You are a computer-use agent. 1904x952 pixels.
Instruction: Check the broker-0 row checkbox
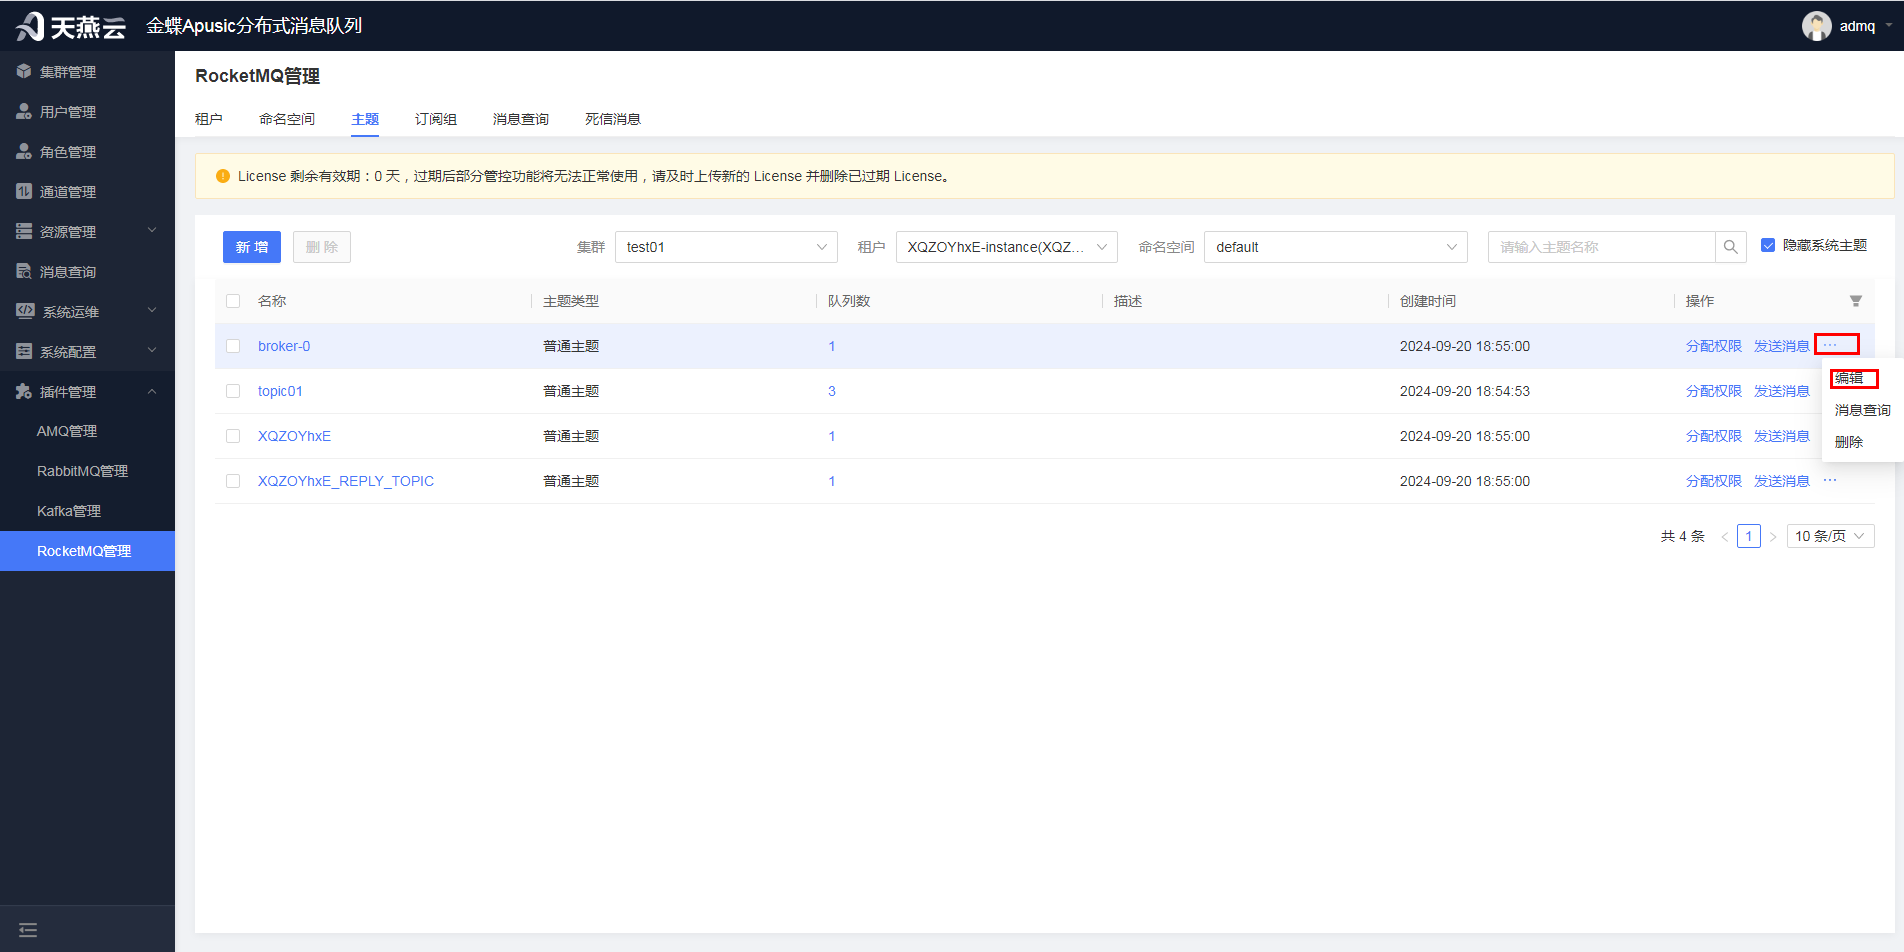(233, 346)
